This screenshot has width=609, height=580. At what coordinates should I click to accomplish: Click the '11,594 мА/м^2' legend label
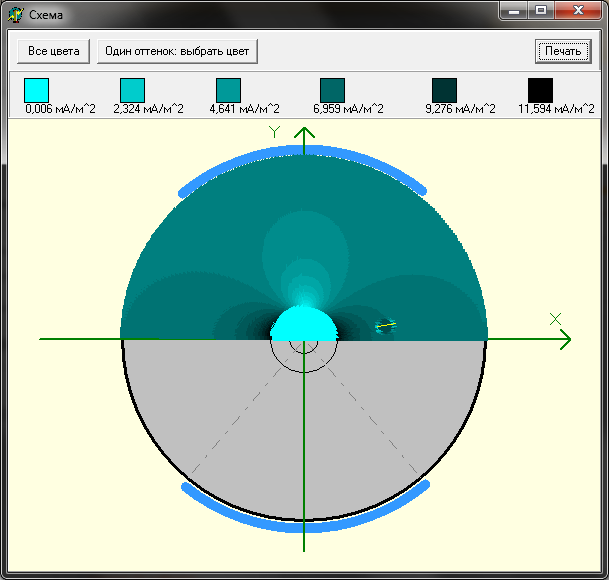coord(556,109)
